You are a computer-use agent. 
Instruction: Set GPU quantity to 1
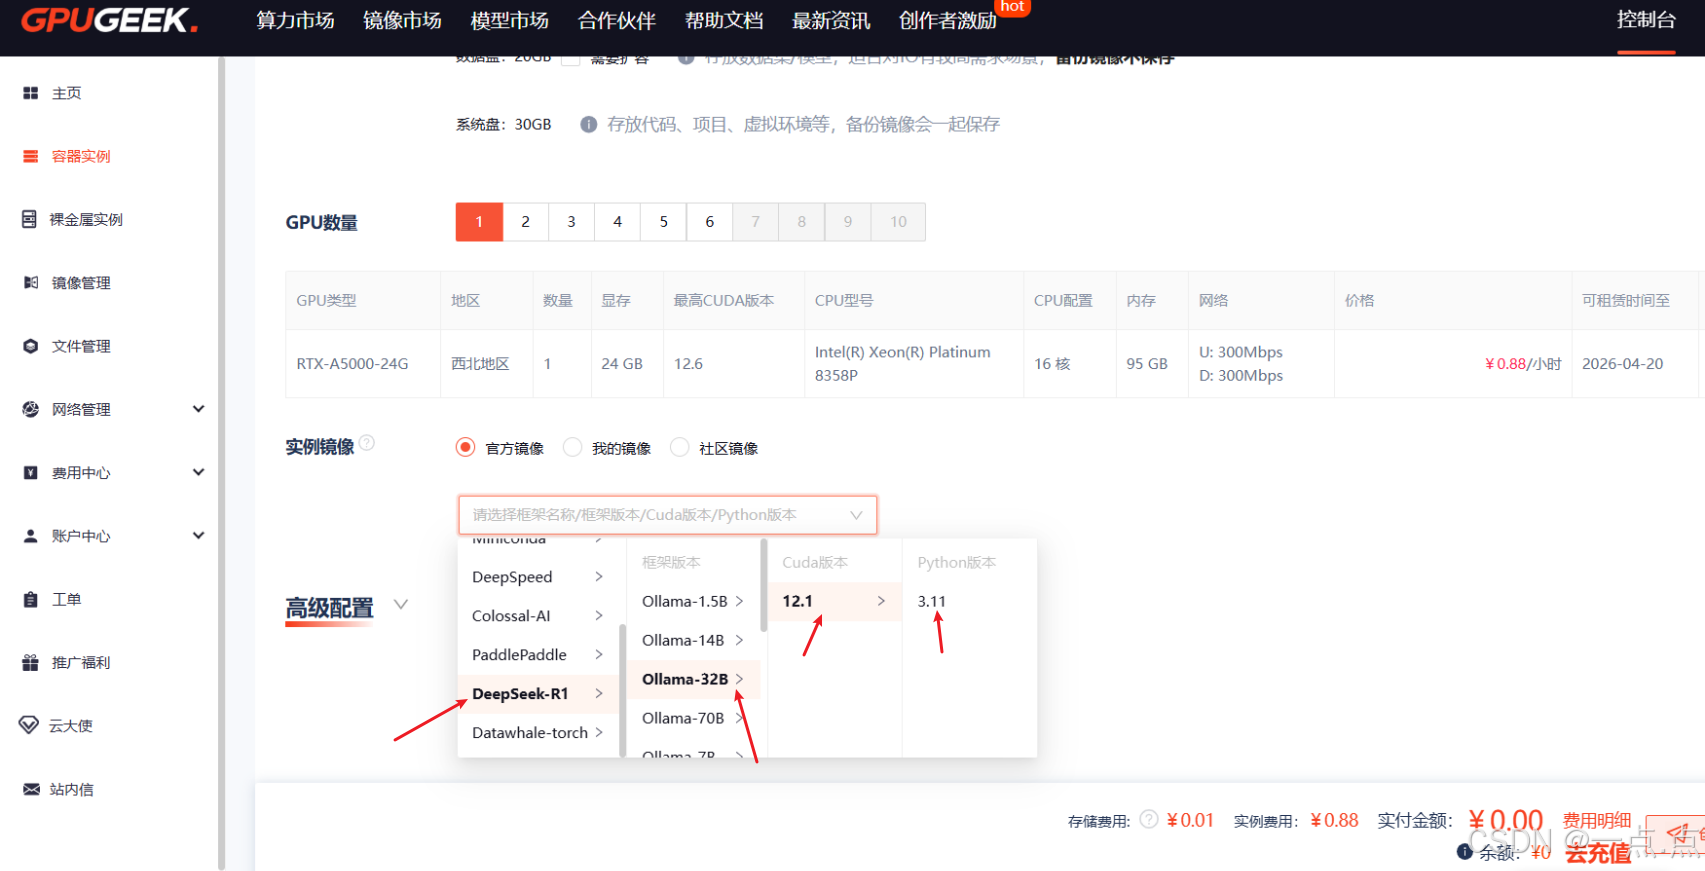[x=479, y=222]
